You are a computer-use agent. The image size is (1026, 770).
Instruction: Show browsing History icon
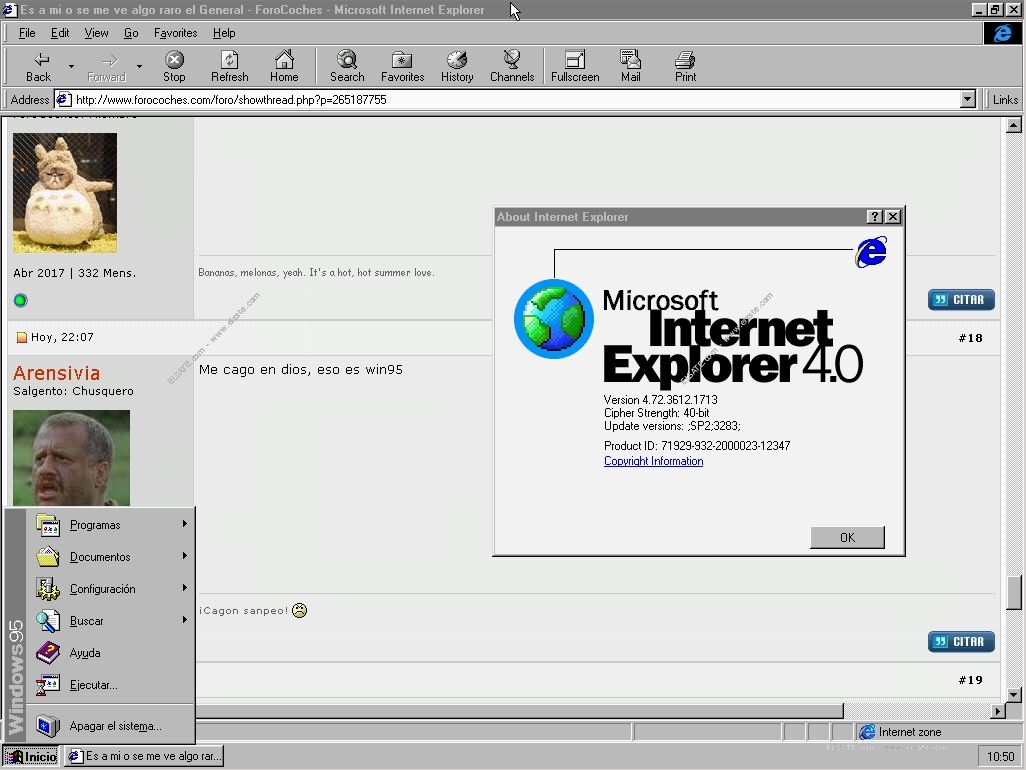(x=457, y=60)
